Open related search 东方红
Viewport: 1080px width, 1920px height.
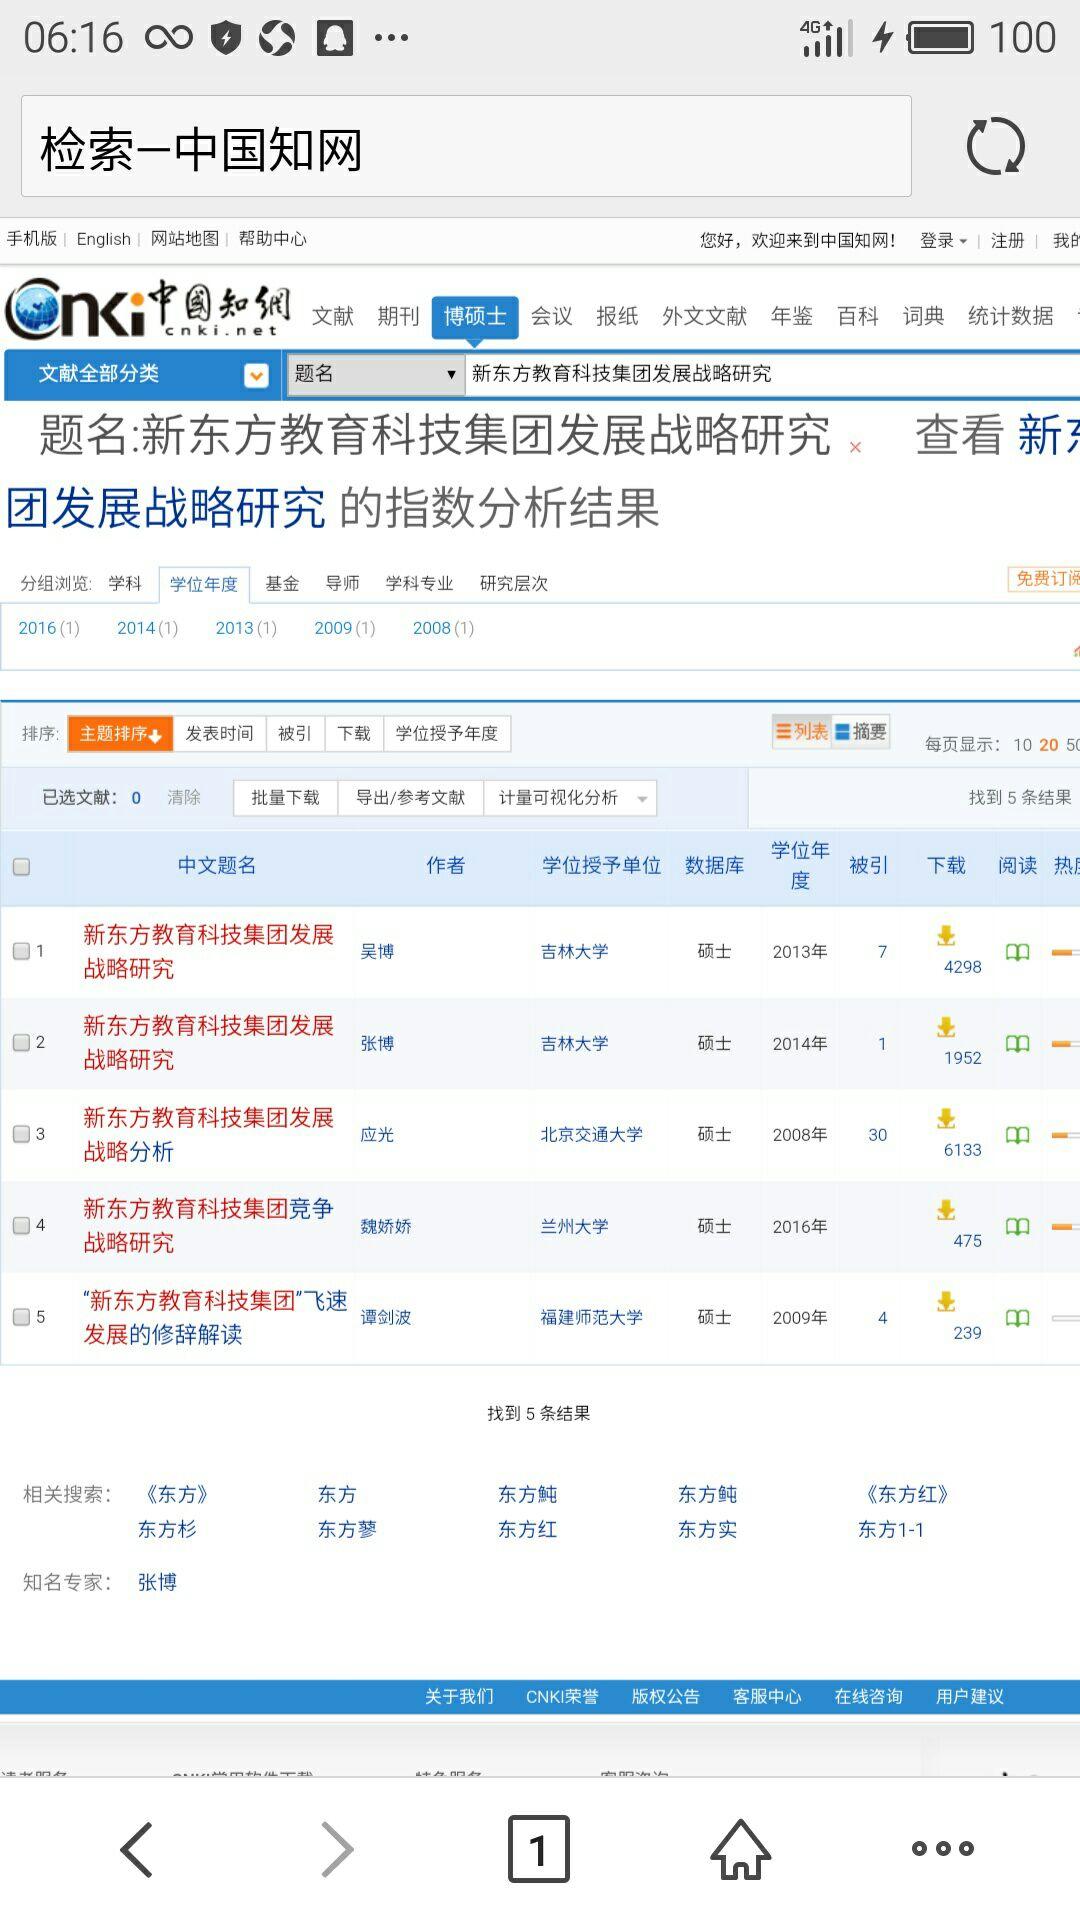click(527, 1530)
